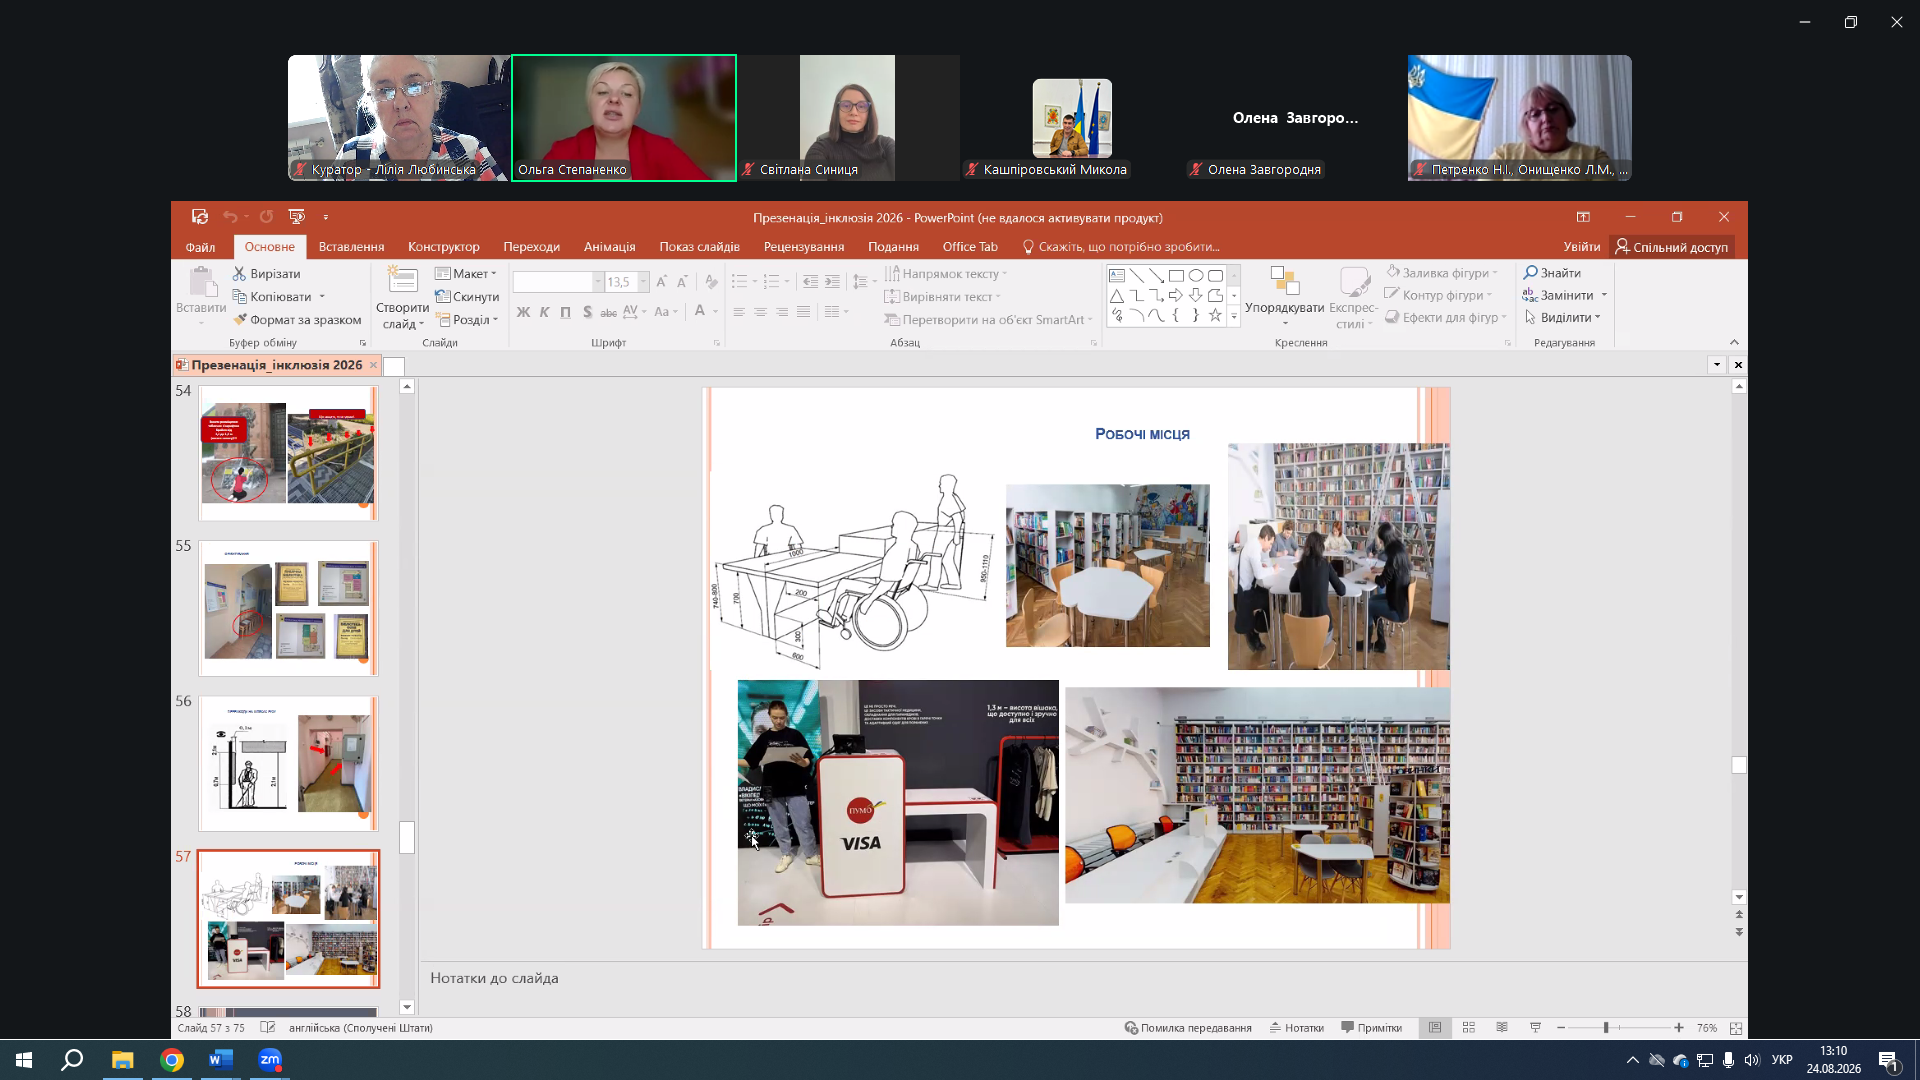Apply underline (П) formatting
Image resolution: width=1920 pixels, height=1080 pixels.
(x=566, y=312)
